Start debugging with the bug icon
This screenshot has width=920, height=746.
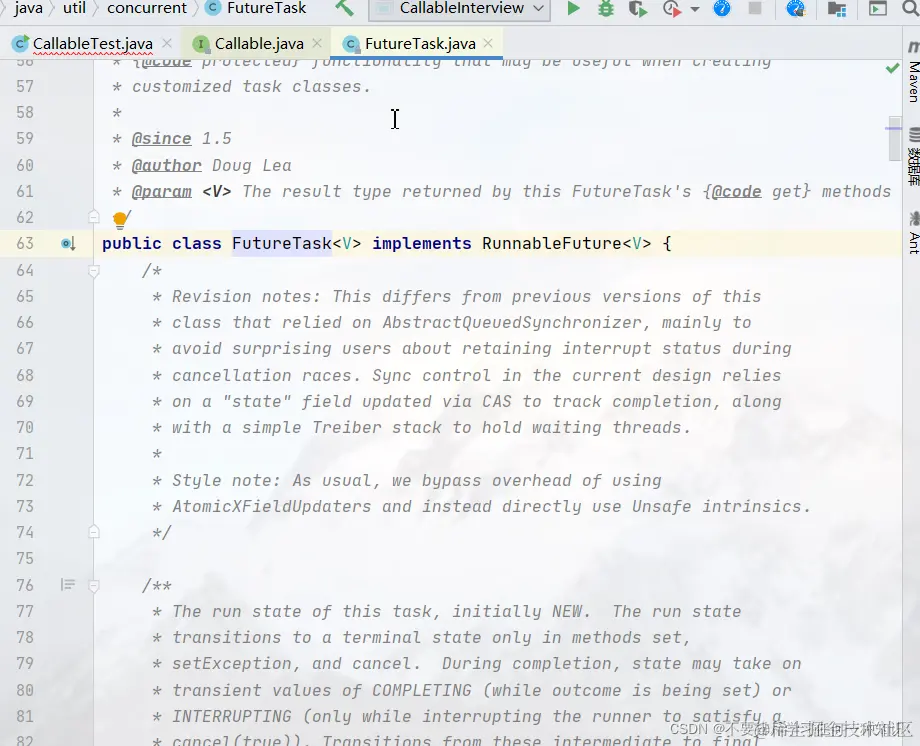click(x=606, y=8)
